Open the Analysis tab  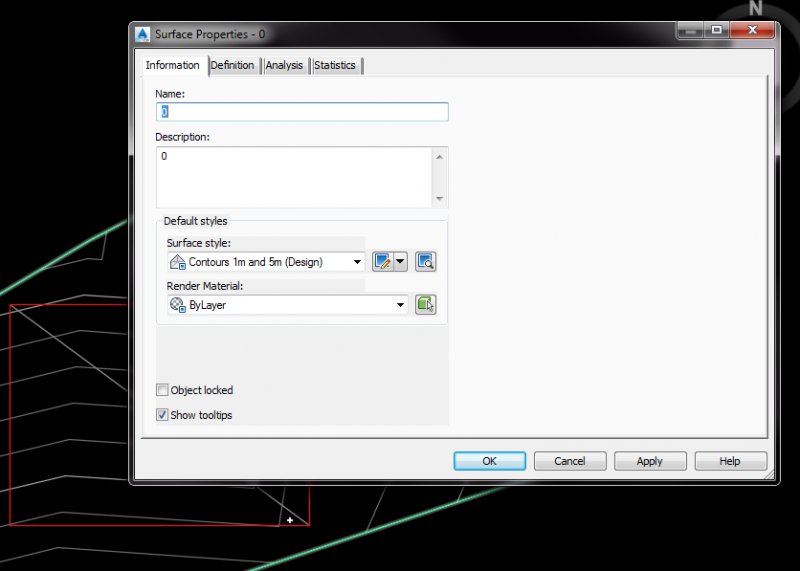click(x=284, y=65)
